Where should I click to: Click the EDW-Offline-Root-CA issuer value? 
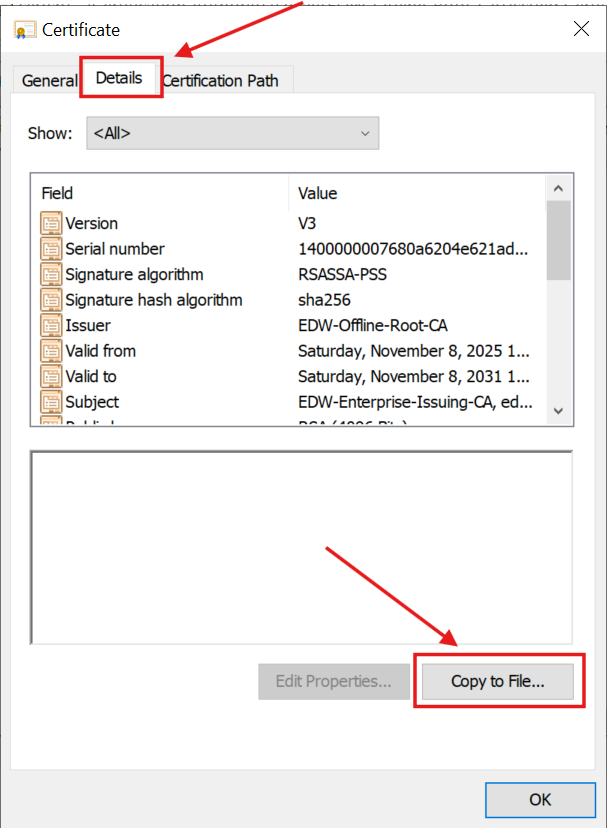tap(373, 325)
